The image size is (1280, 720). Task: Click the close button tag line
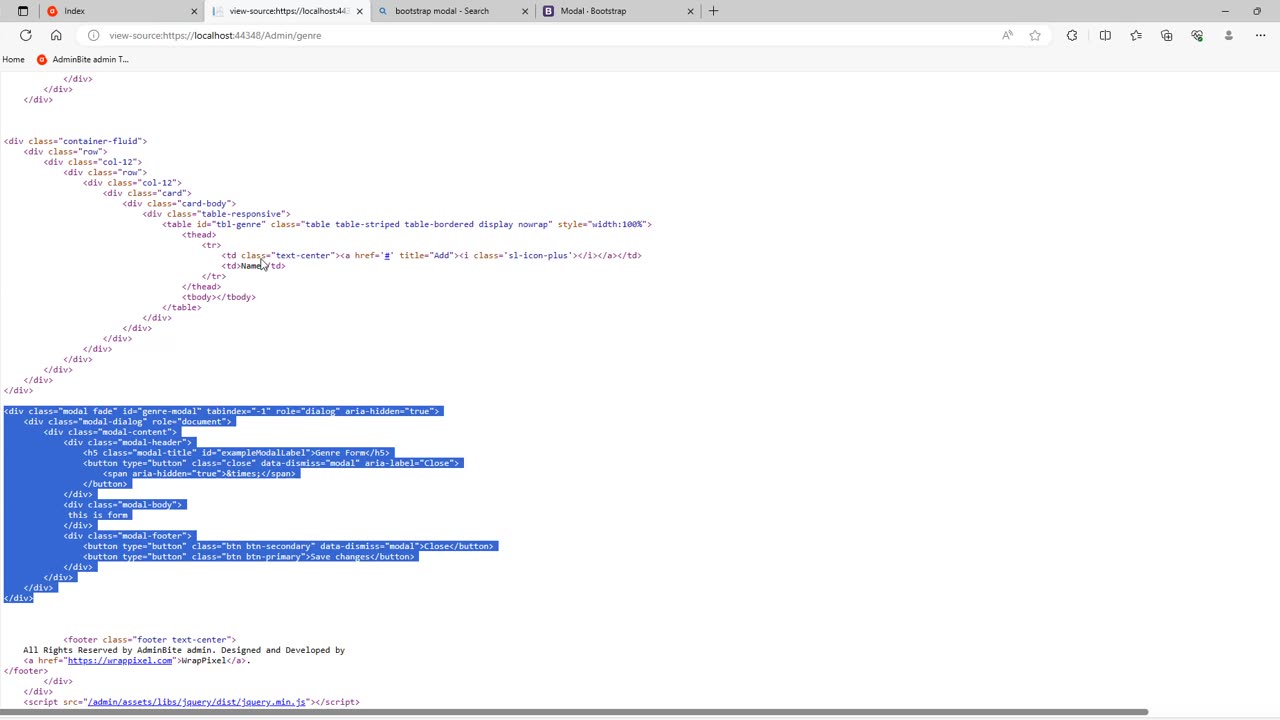pyautogui.click(x=271, y=463)
